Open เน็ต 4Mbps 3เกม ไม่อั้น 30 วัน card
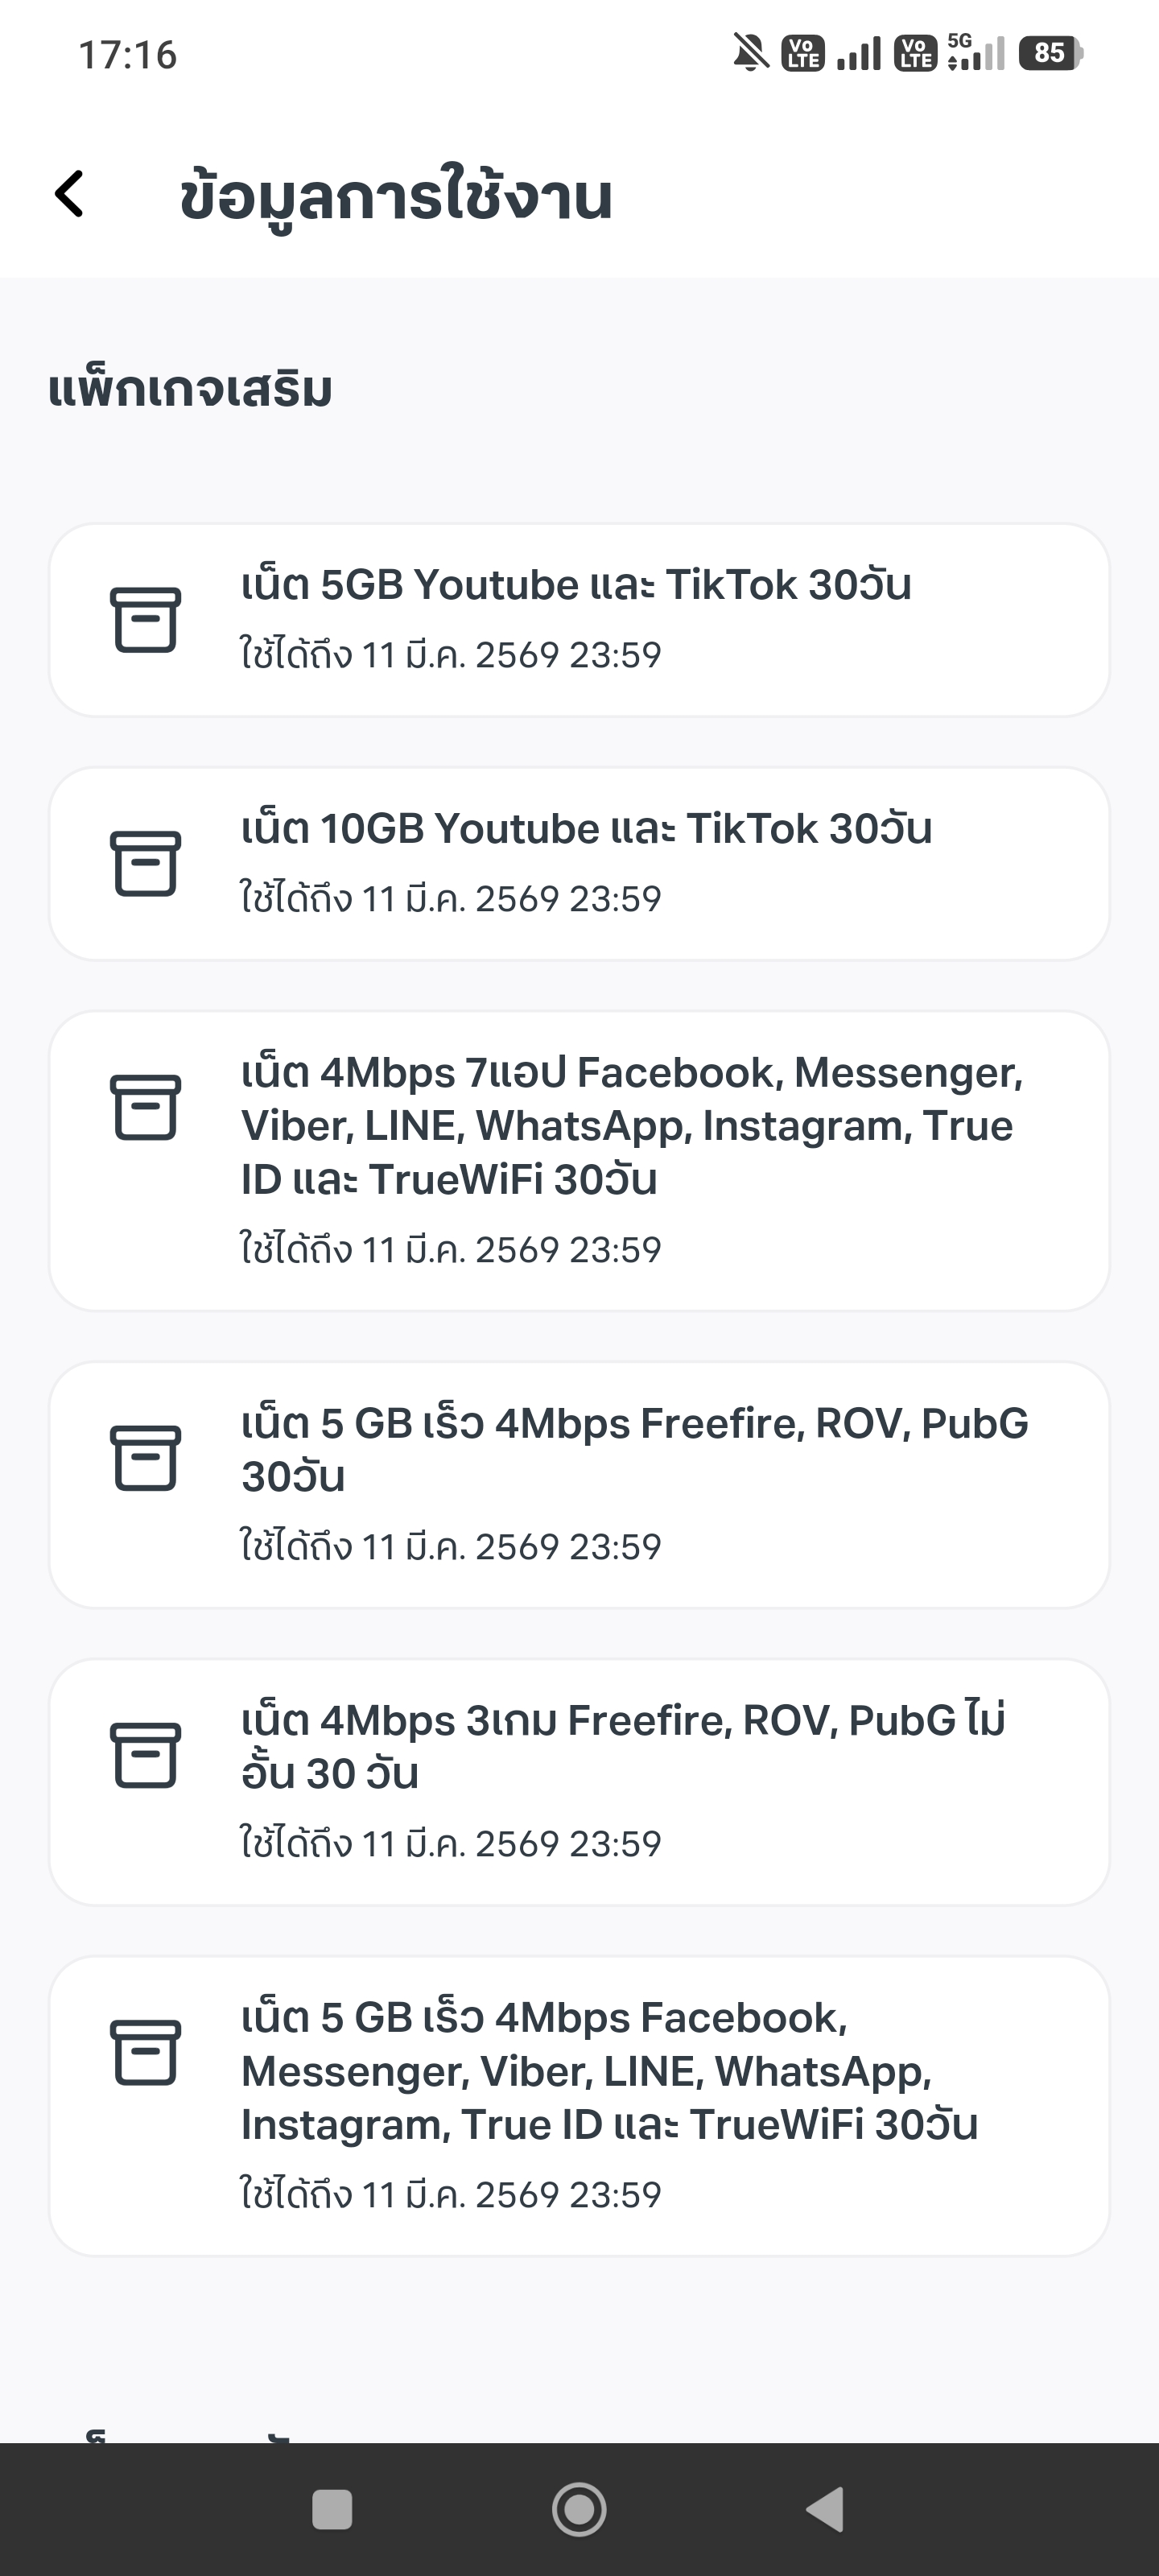 coord(622,1746)
